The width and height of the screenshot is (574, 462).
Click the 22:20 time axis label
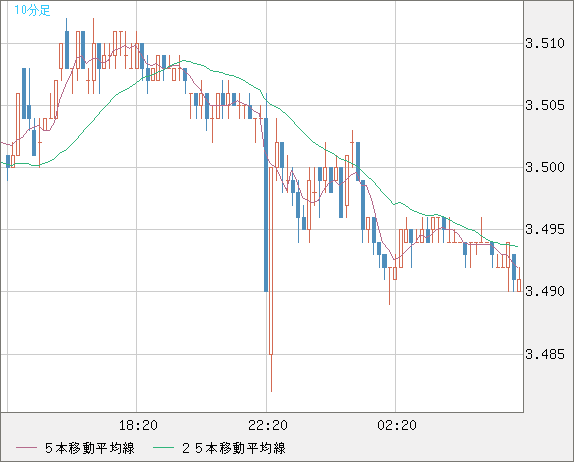coord(268,425)
